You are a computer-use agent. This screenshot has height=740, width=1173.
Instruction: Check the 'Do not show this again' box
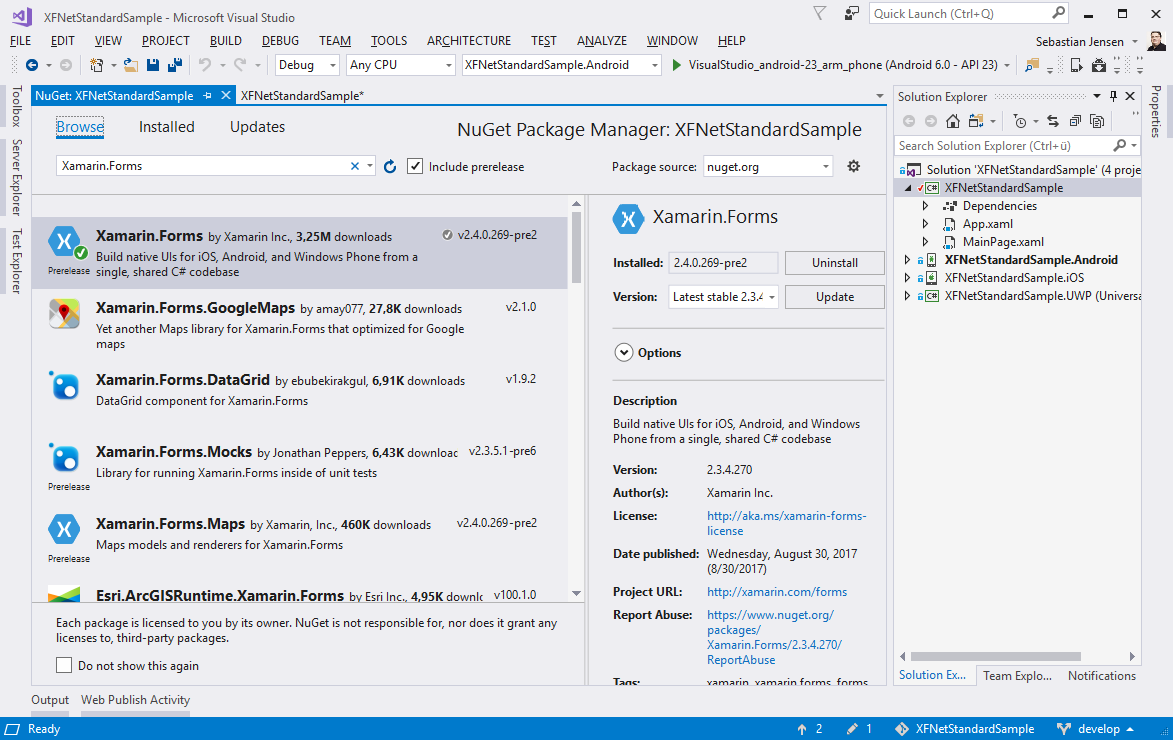click(64, 665)
